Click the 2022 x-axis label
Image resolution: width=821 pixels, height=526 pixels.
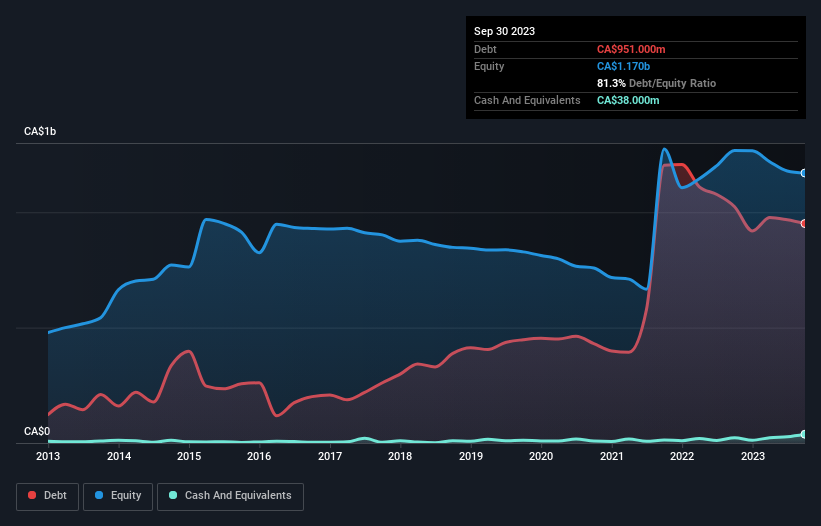point(682,456)
